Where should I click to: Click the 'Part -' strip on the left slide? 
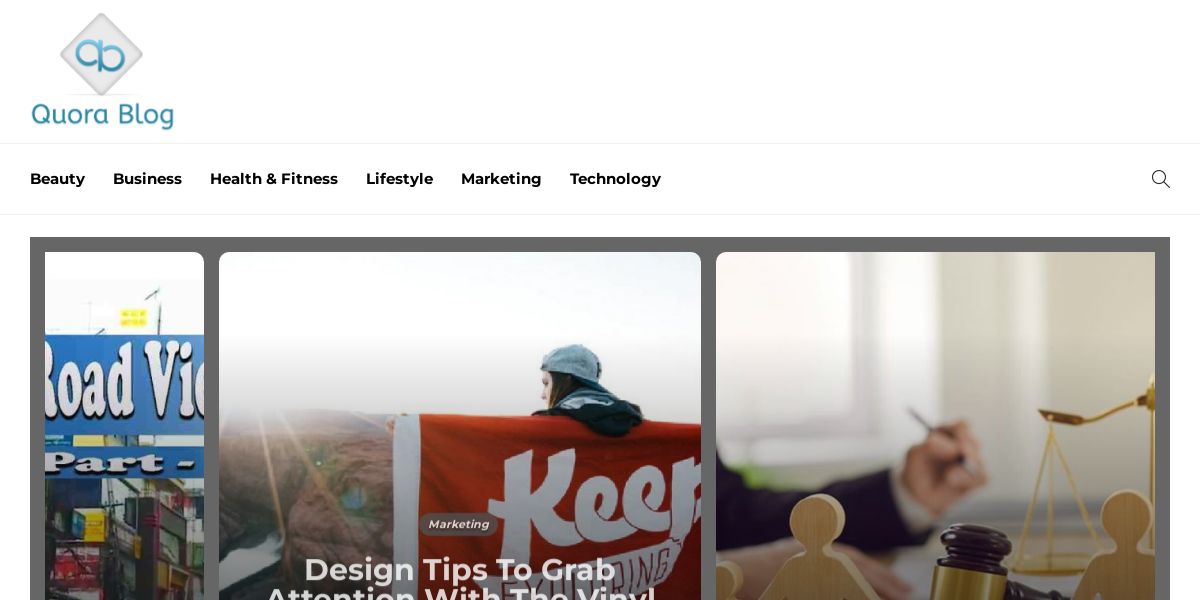tap(124, 462)
